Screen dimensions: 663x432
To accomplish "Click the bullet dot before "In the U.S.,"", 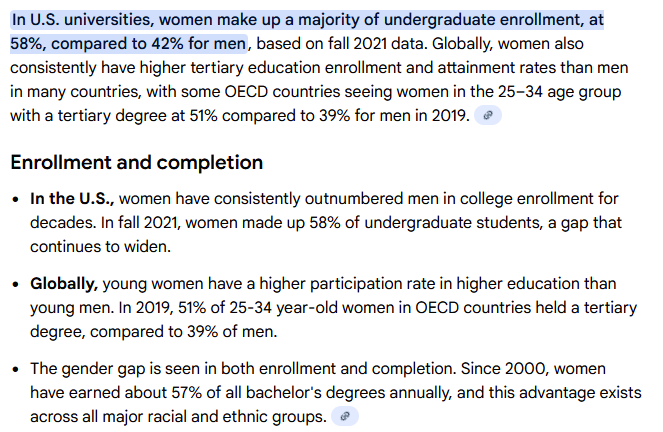I will click(x=15, y=199).
